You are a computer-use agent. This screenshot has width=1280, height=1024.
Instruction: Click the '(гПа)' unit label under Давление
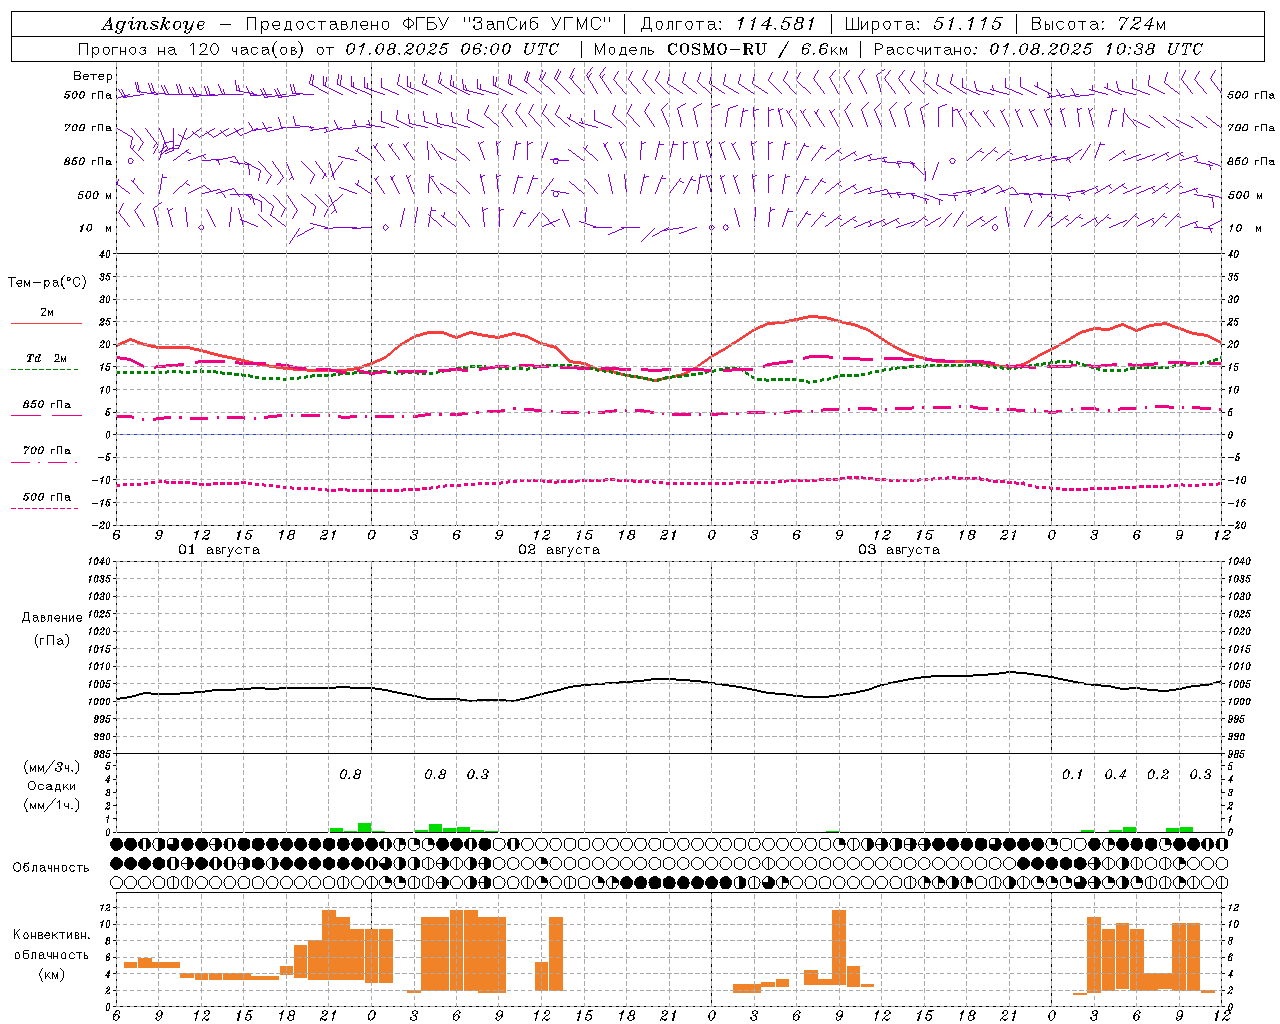[x=51, y=640]
